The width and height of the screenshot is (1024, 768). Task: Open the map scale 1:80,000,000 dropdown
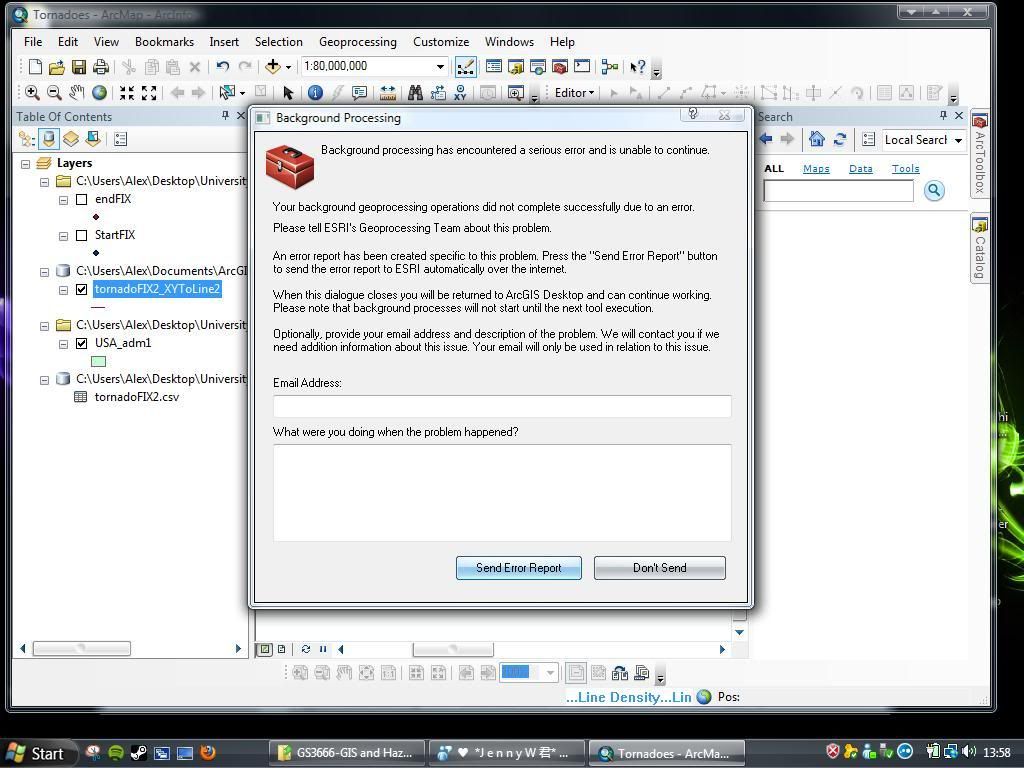tap(440, 67)
